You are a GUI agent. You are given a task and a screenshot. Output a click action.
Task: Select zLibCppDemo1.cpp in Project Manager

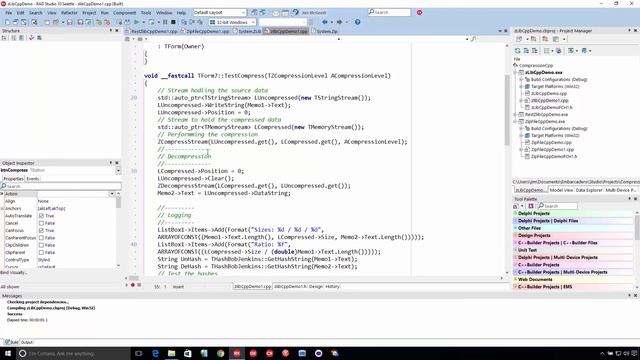click(549, 100)
